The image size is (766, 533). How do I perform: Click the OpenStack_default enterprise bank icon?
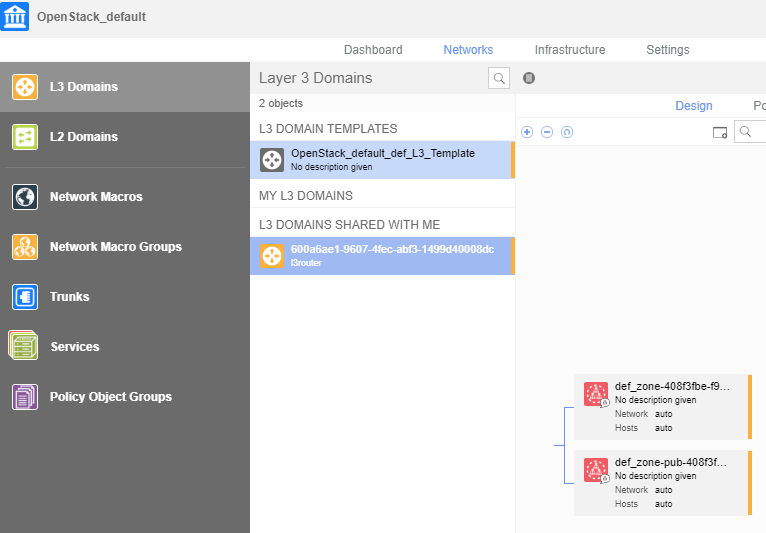[15, 16]
